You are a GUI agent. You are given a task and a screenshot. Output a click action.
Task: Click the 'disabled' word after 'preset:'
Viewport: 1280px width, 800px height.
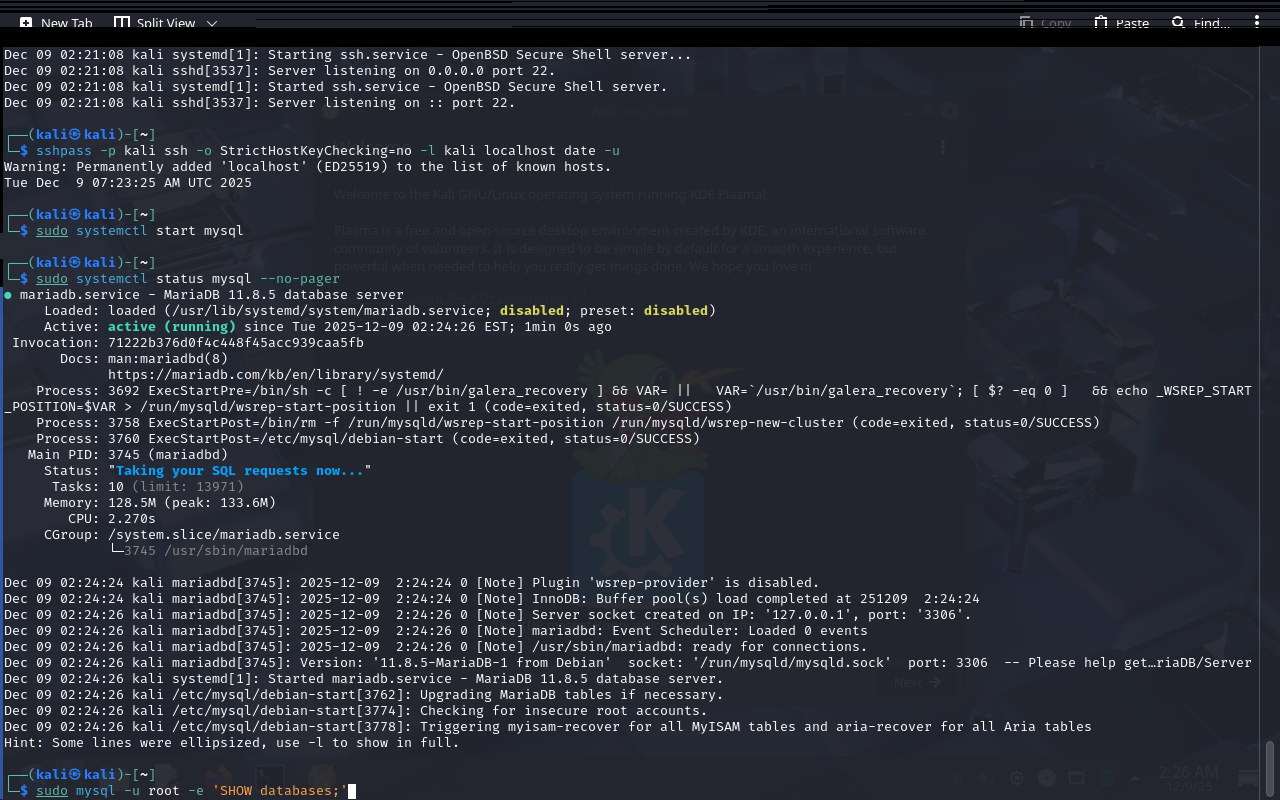tap(675, 311)
